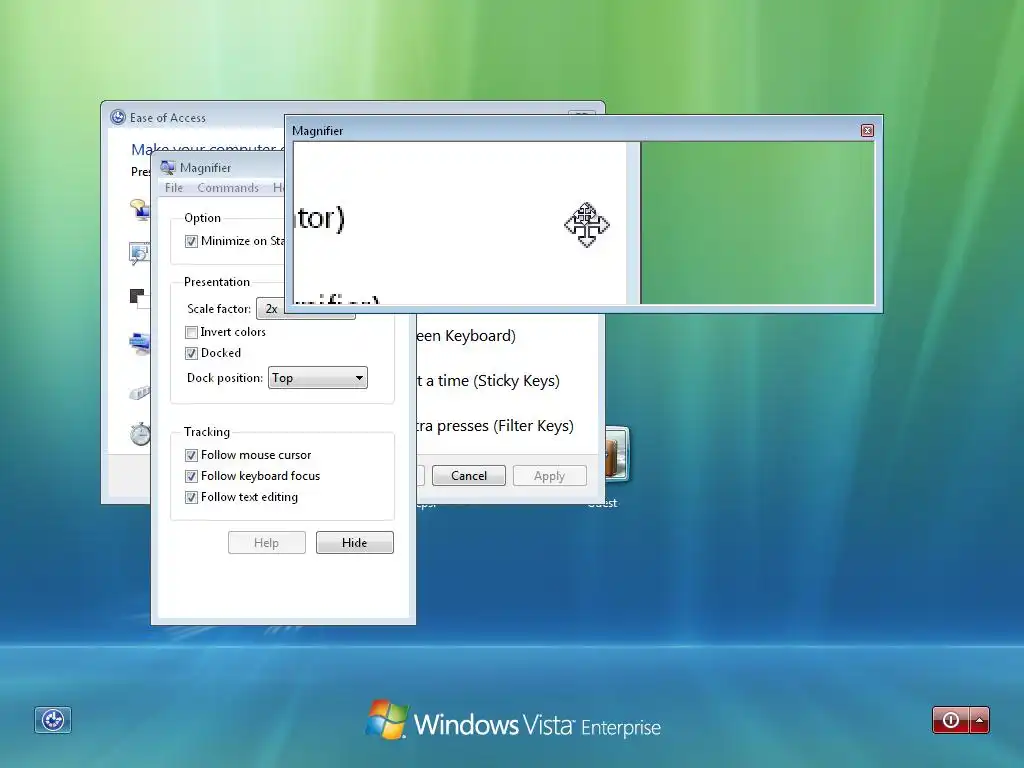Toggle Follow keyboard focus checkbox
The image size is (1024, 768).
[x=191, y=476]
